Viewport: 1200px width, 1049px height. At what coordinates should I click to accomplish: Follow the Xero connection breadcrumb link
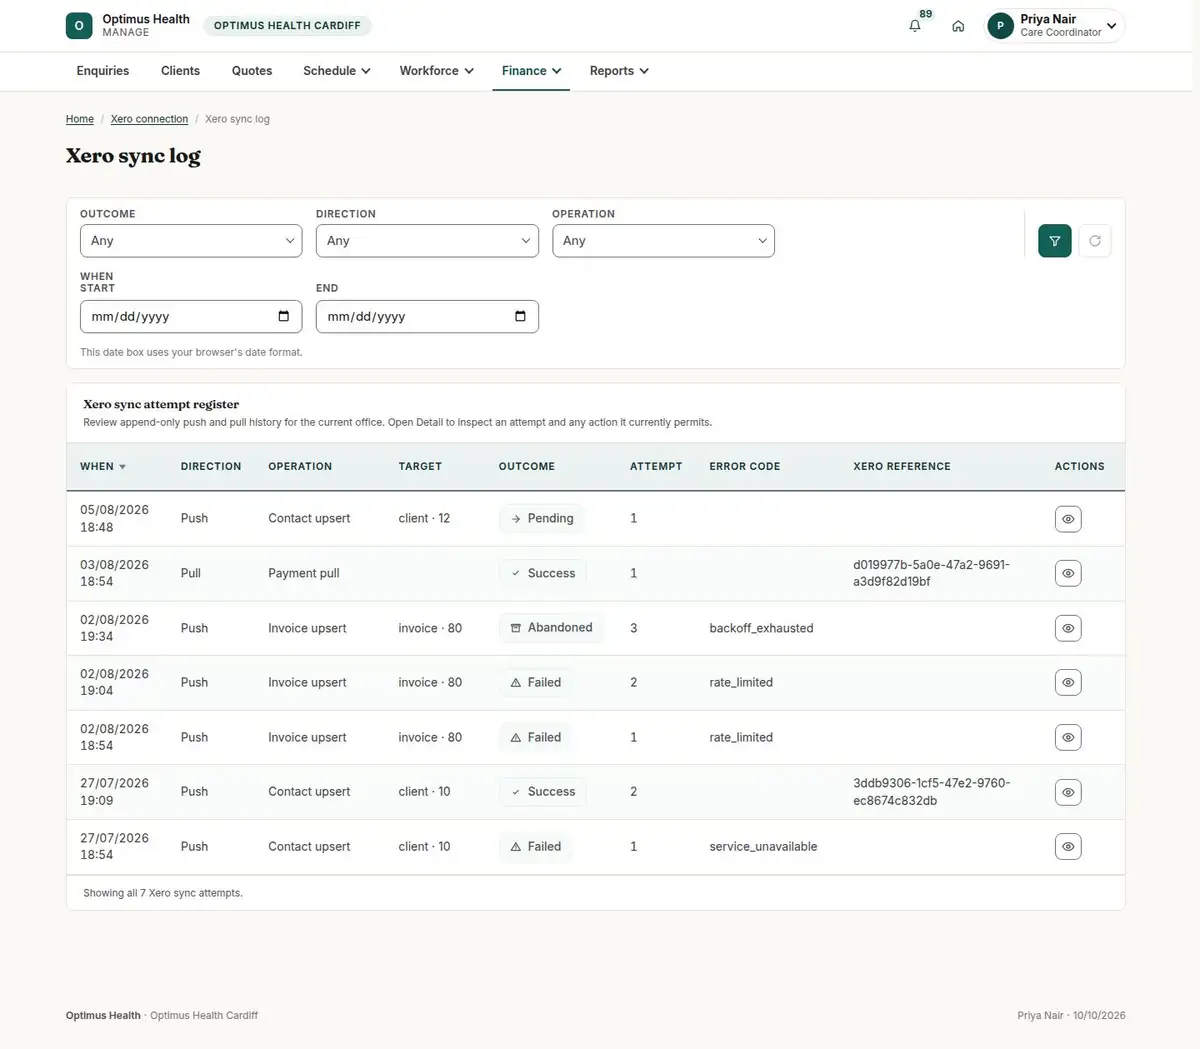click(x=149, y=119)
